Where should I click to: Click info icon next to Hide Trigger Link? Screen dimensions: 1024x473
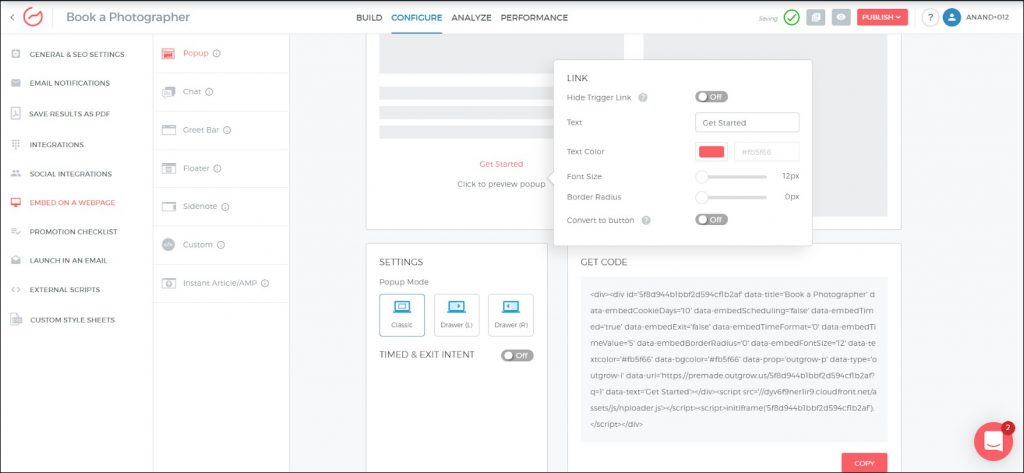[643, 97]
